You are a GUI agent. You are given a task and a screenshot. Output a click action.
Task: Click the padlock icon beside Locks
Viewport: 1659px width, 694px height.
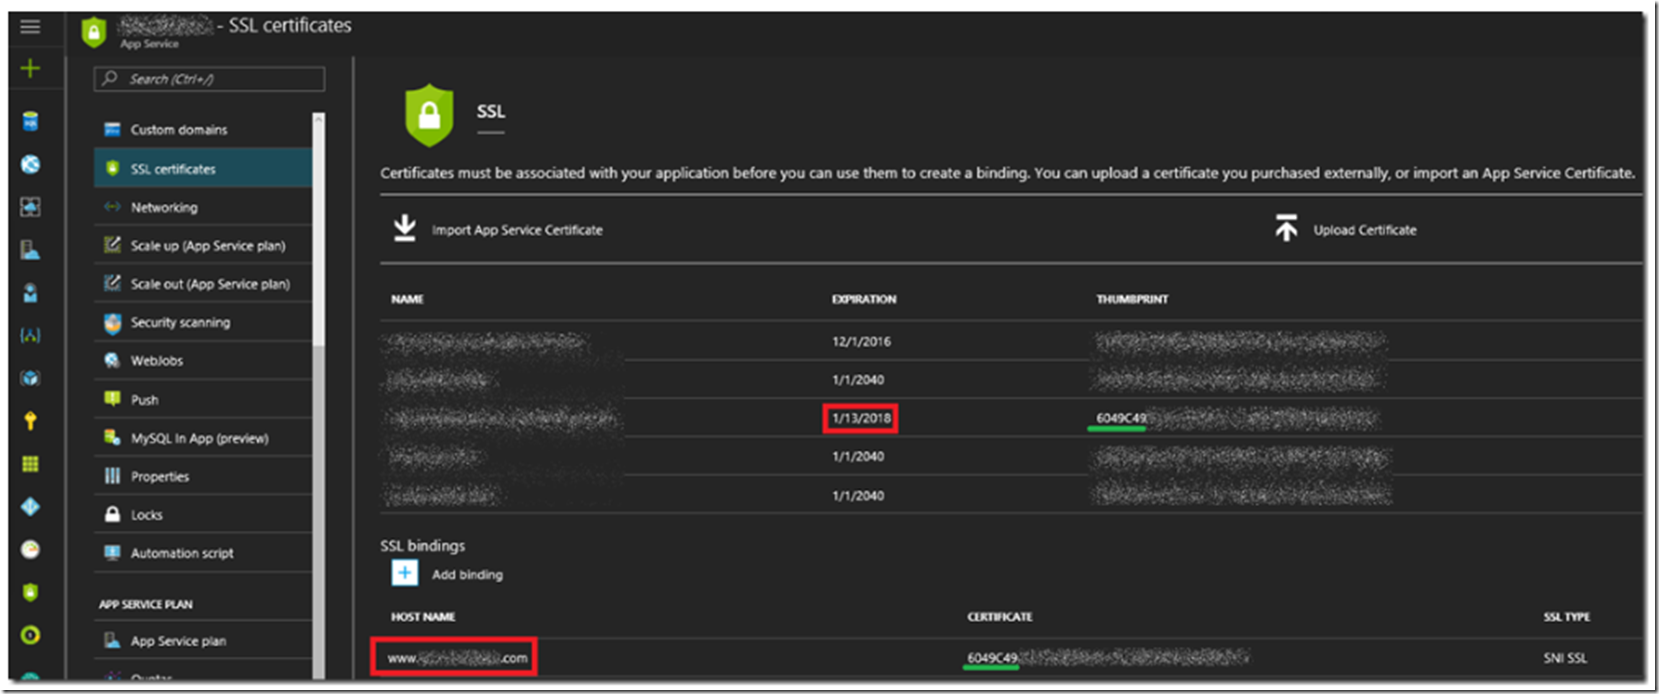[x=112, y=514]
